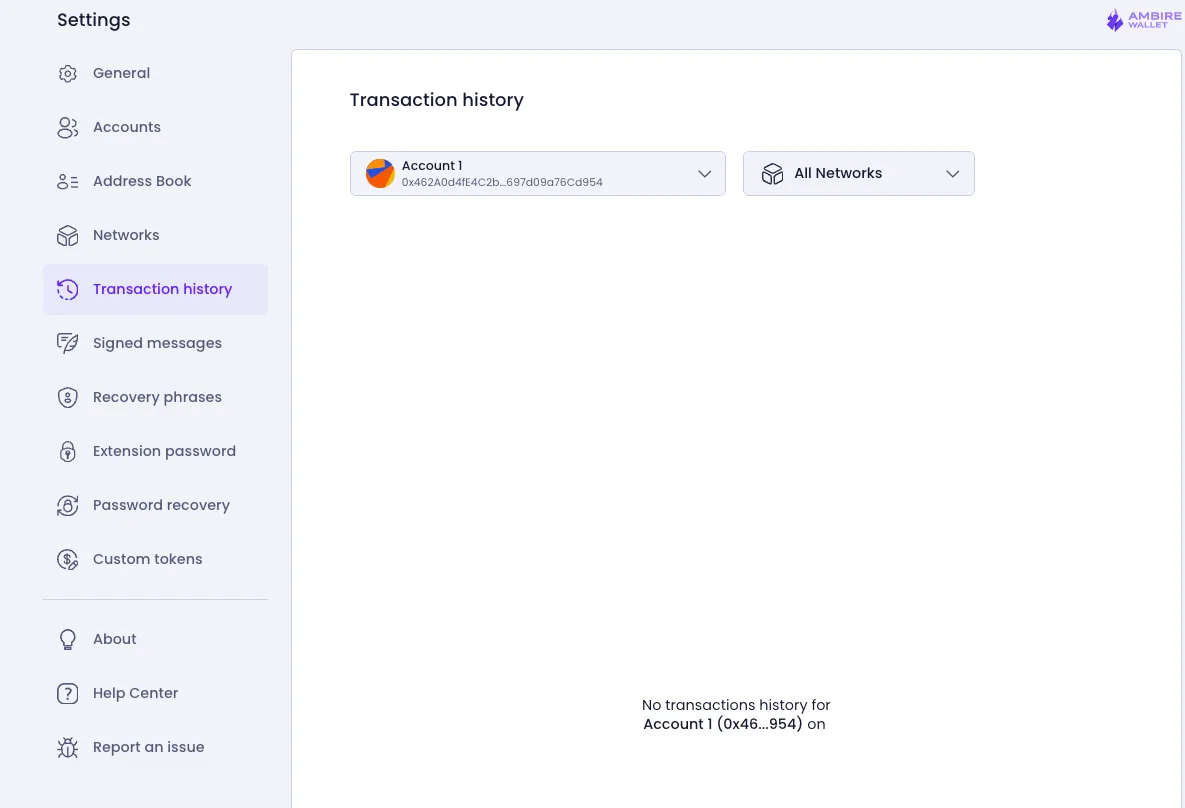Click the About link
Screen dimensions: 1185x808
114,639
